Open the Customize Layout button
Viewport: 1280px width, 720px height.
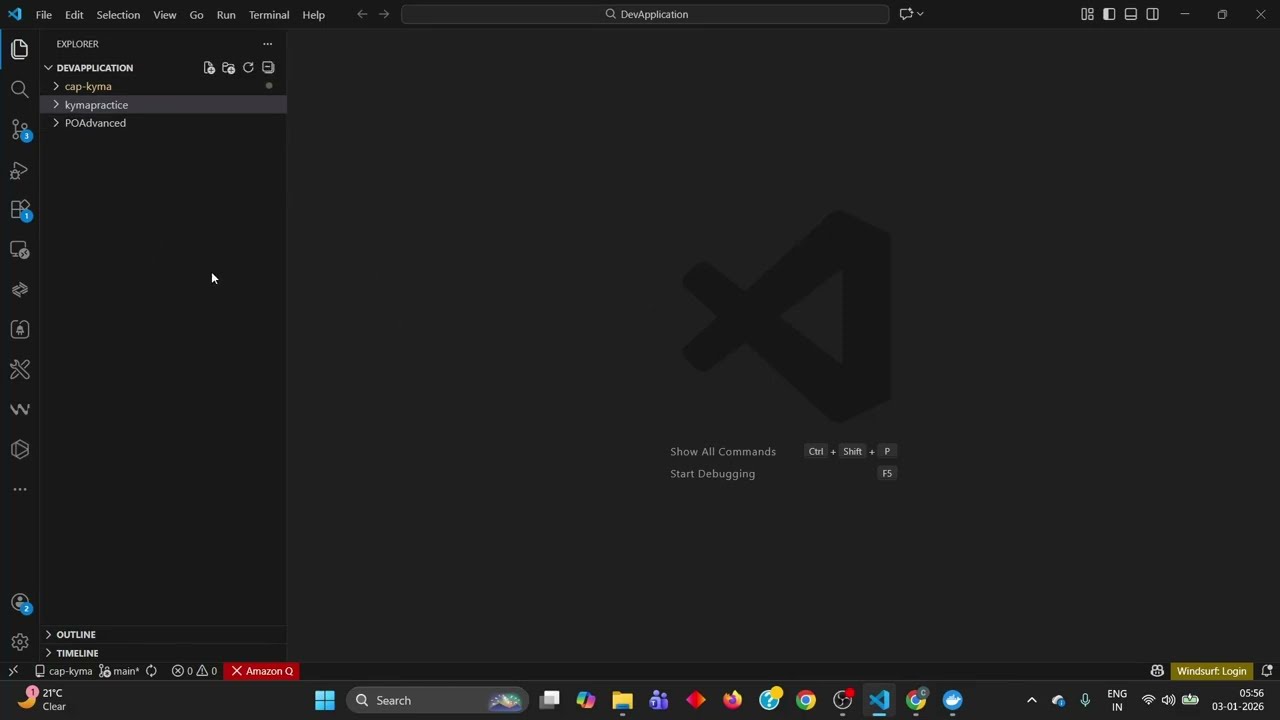pos(1087,14)
